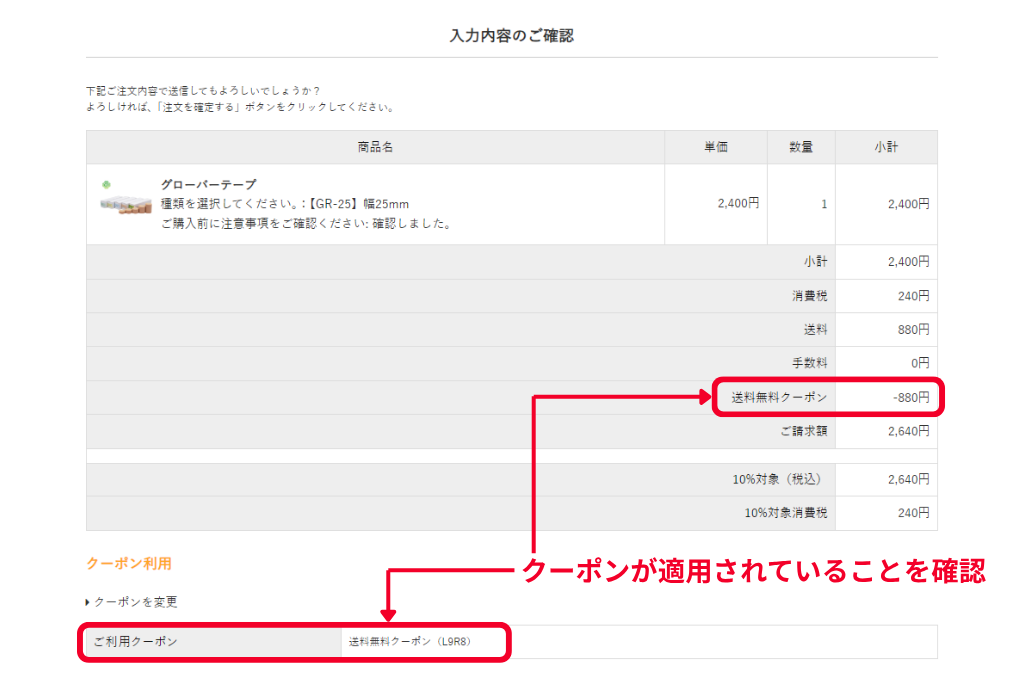Screen dimensions: 1024x678
Task: Click the -880円 coupon discount value
Action: (911, 397)
